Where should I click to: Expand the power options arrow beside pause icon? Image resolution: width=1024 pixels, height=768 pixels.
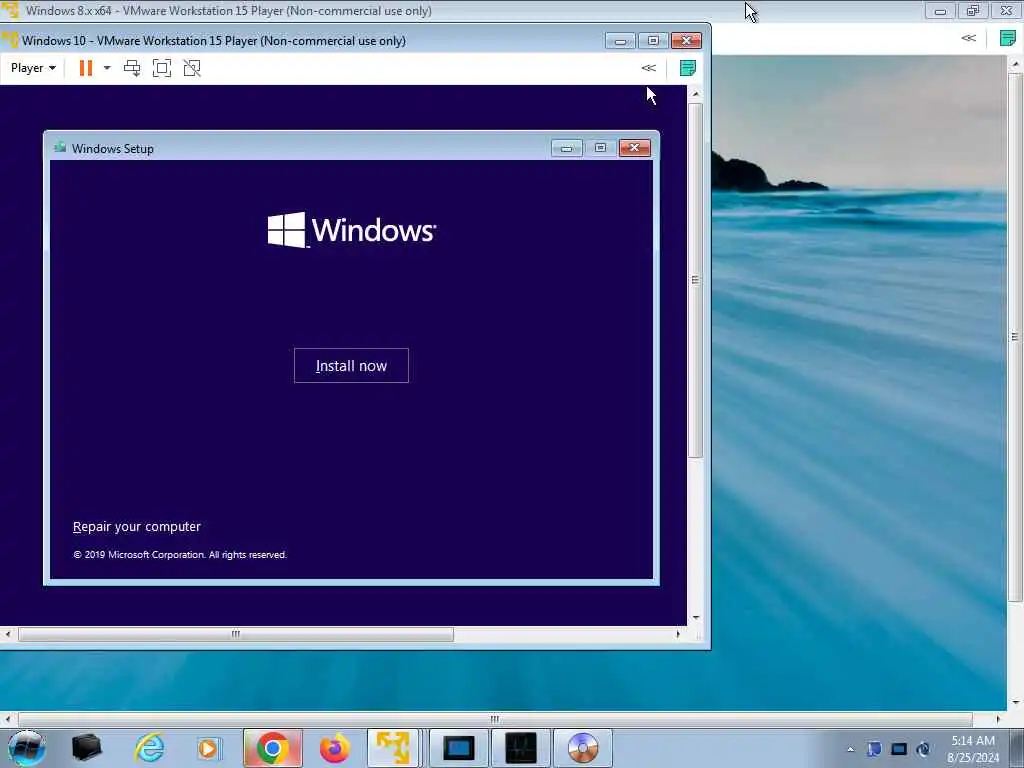[x=107, y=68]
